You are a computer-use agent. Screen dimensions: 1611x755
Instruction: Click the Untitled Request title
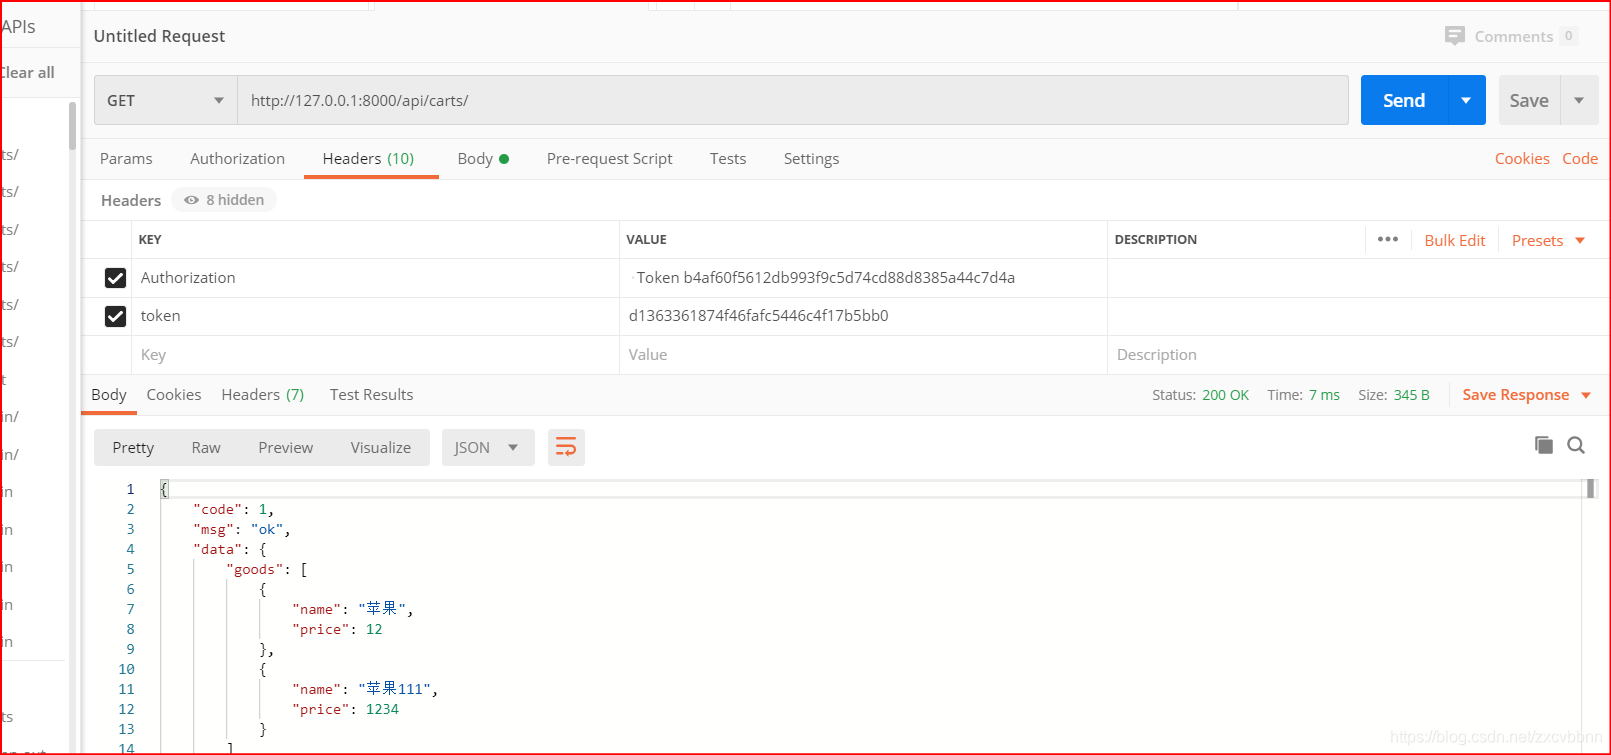tap(159, 36)
